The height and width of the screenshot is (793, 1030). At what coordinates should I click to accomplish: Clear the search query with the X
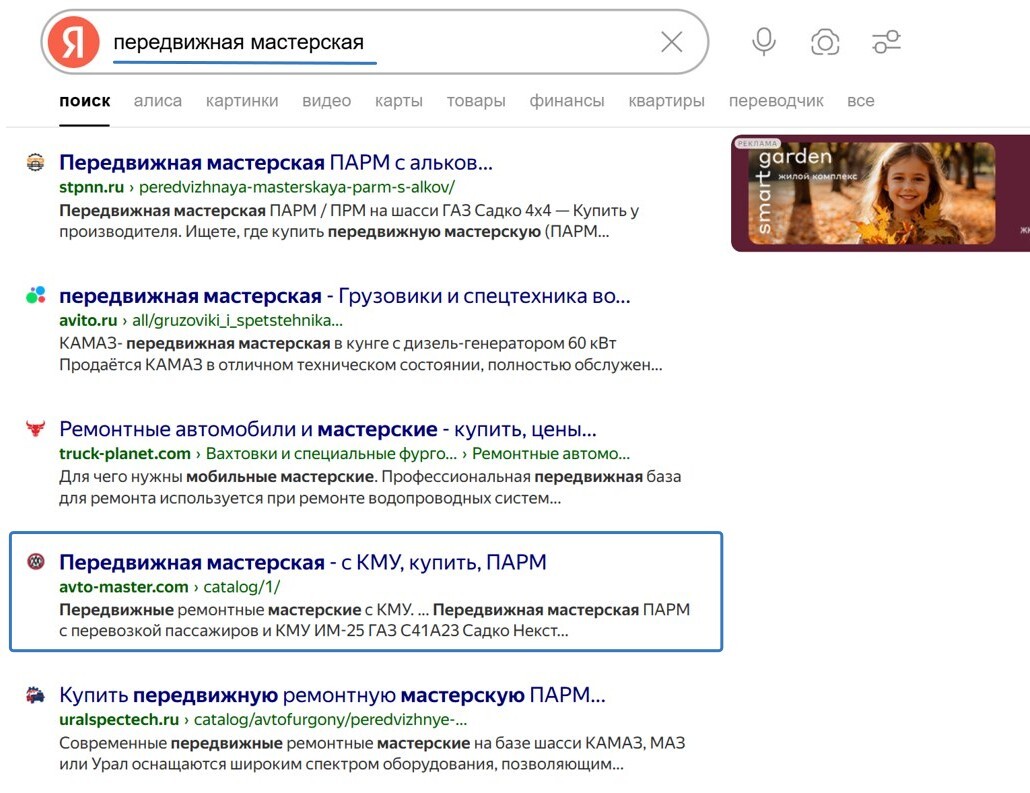[671, 41]
